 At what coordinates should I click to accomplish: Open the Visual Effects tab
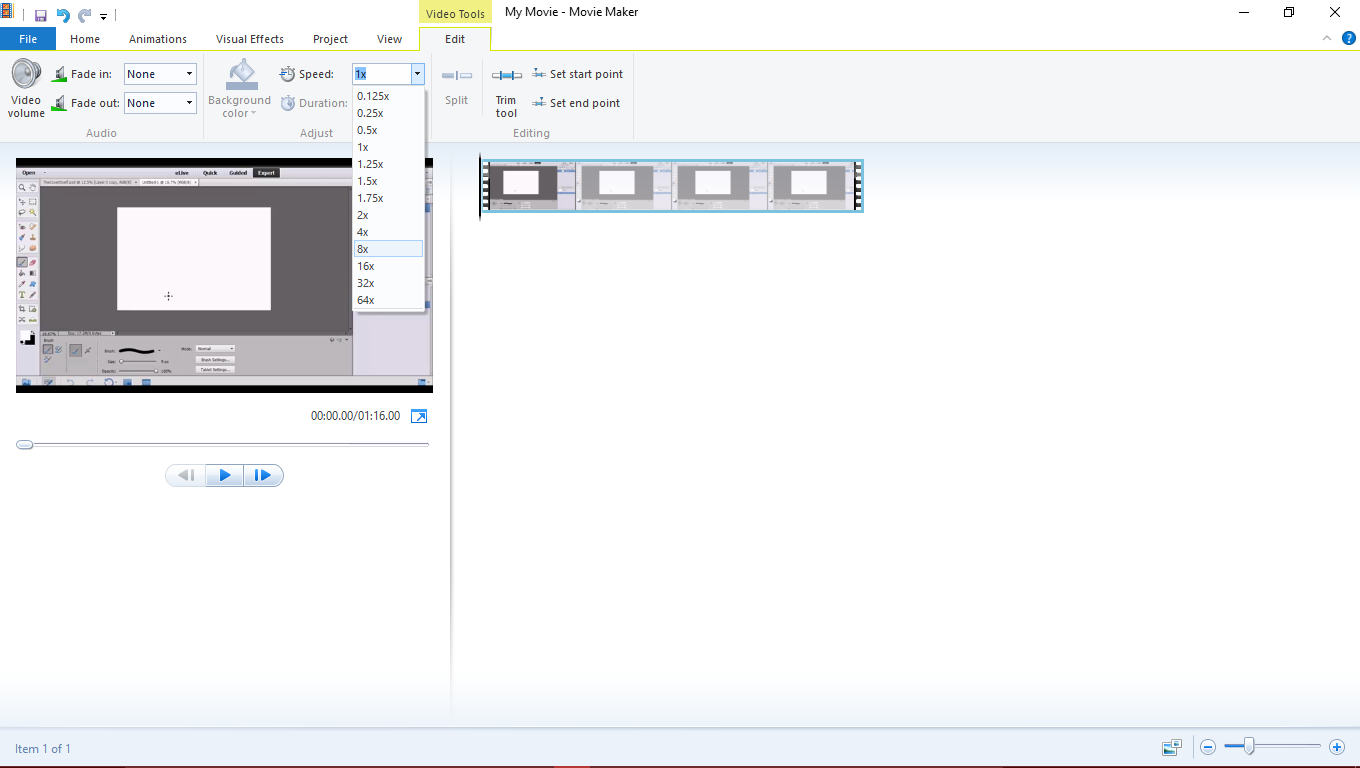[250, 39]
